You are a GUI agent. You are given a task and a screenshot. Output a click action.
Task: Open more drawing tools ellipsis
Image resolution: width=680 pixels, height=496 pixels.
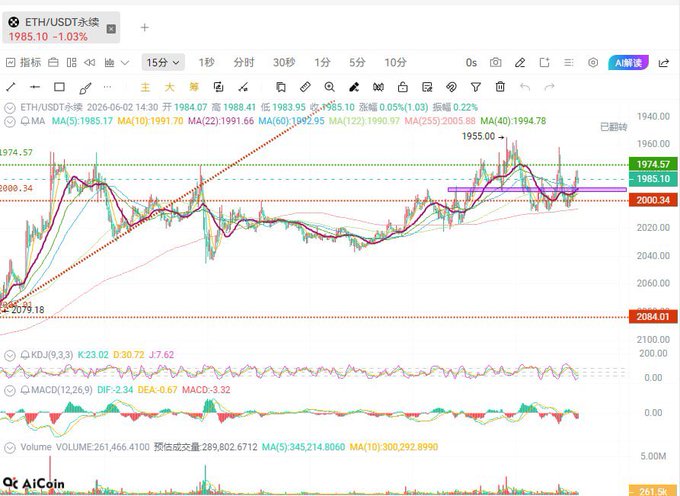coord(108,87)
